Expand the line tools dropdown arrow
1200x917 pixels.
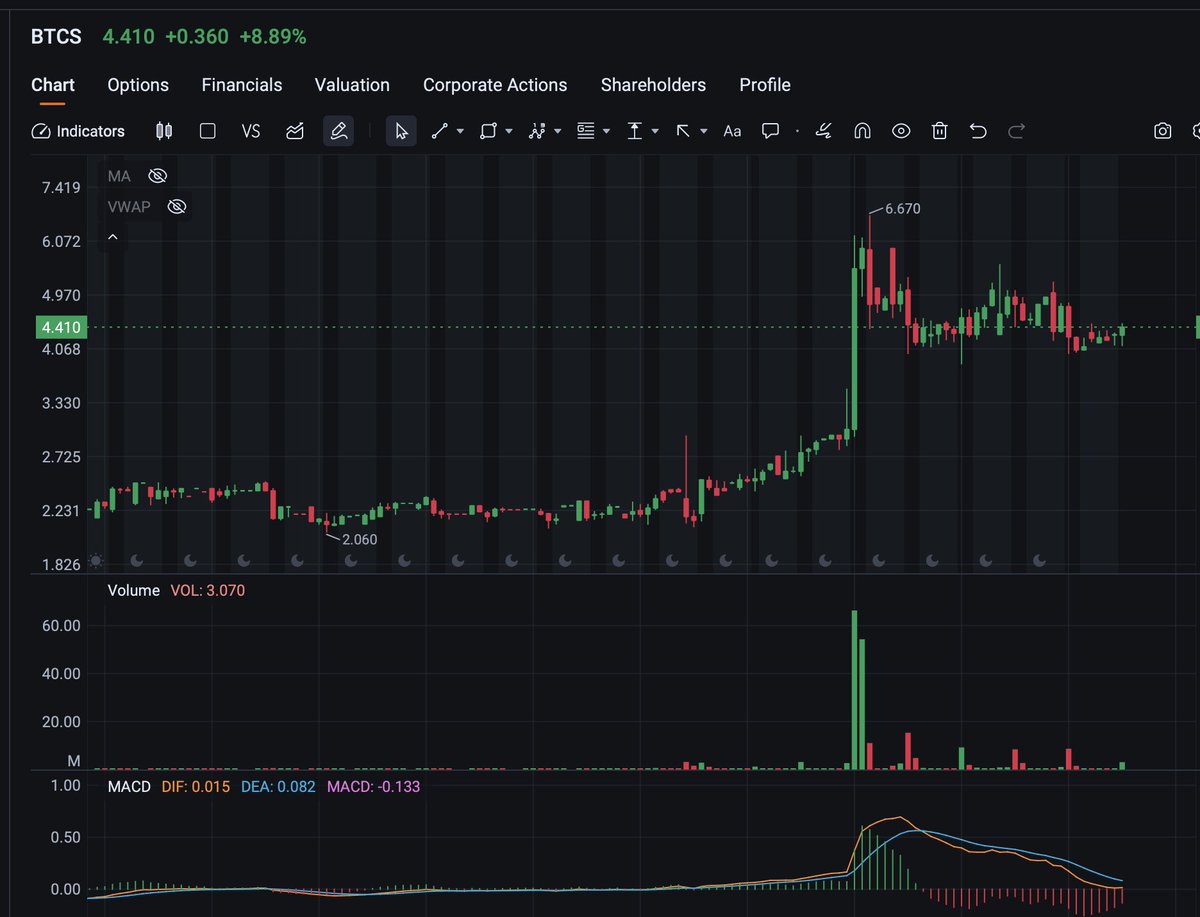[461, 131]
